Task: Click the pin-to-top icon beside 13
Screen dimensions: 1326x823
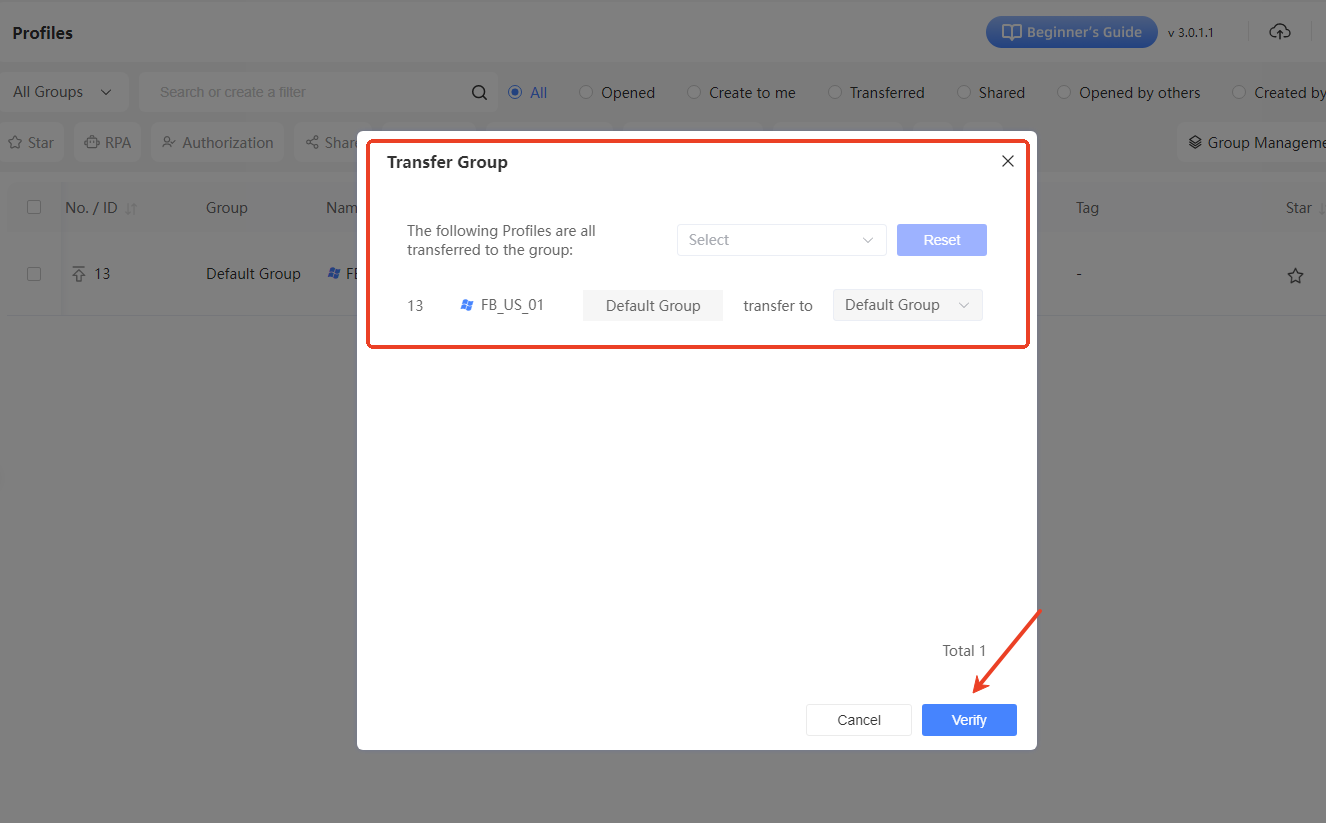Action: [x=79, y=274]
